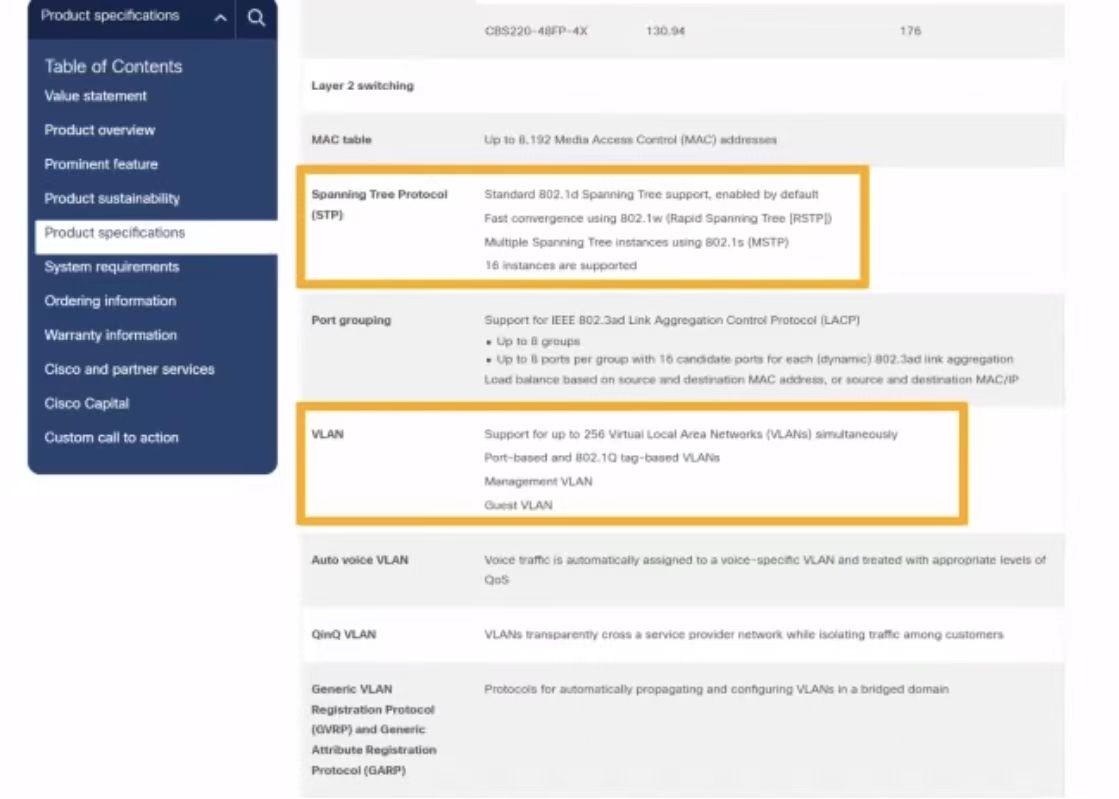Collapse the Product specifications chevron
The height and width of the screenshot is (799, 1119).
[x=221, y=18]
